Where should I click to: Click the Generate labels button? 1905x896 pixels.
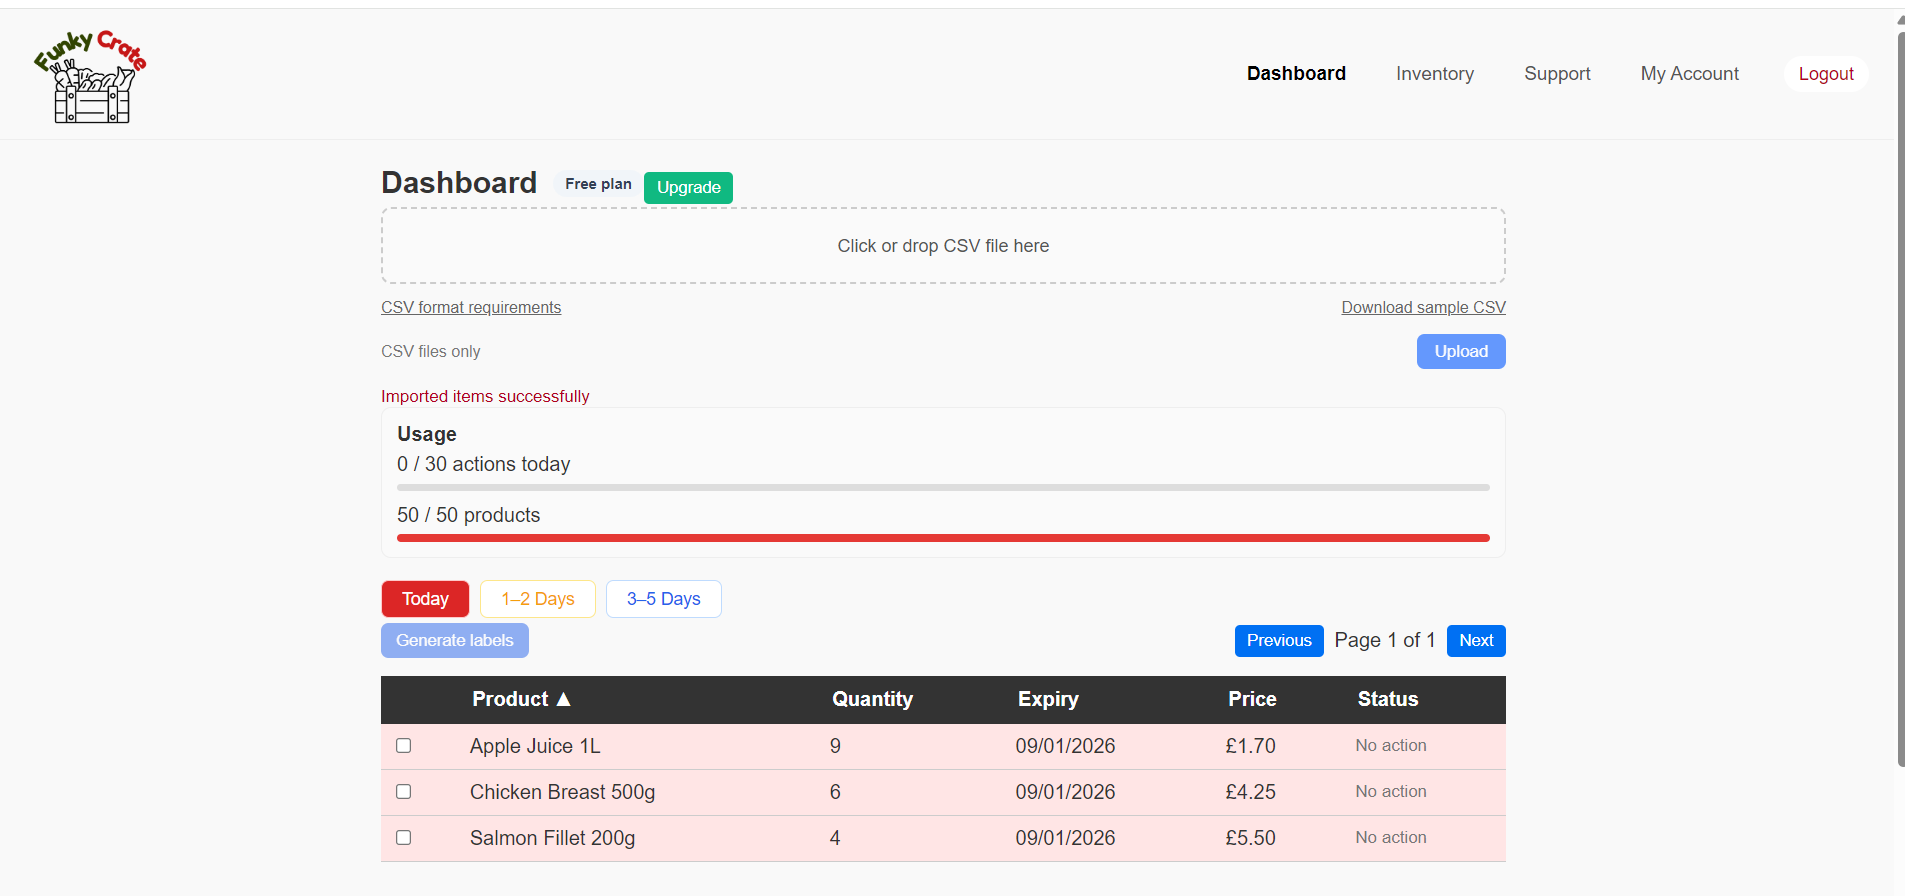(x=455, y=641)
